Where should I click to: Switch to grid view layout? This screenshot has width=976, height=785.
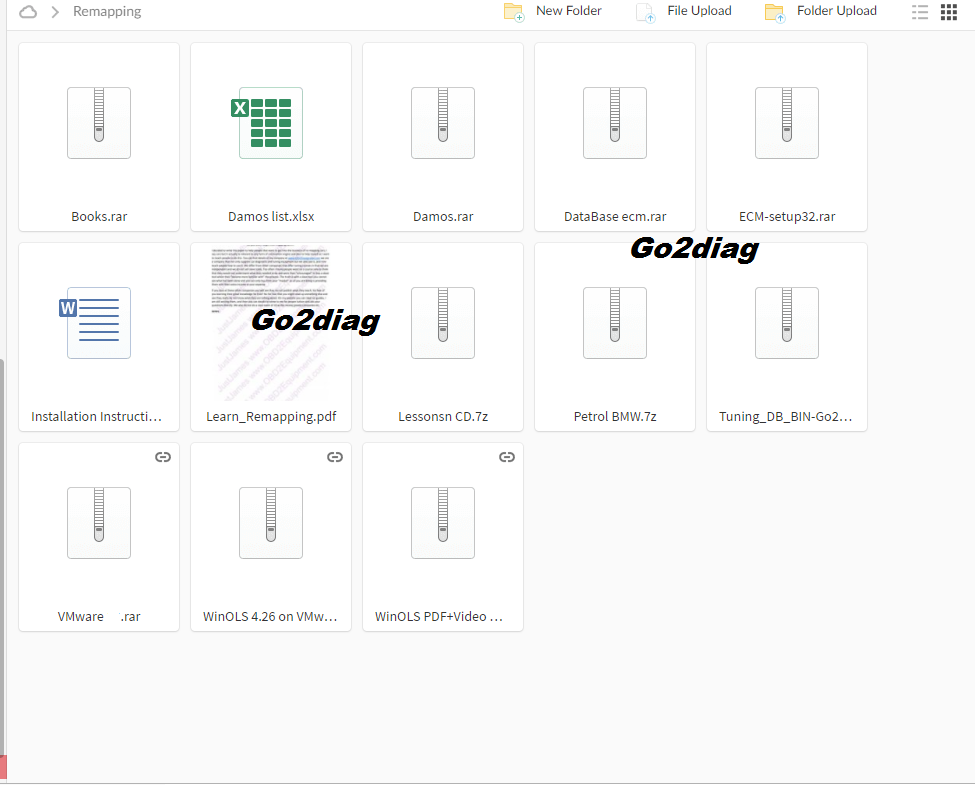pos(949,12)
